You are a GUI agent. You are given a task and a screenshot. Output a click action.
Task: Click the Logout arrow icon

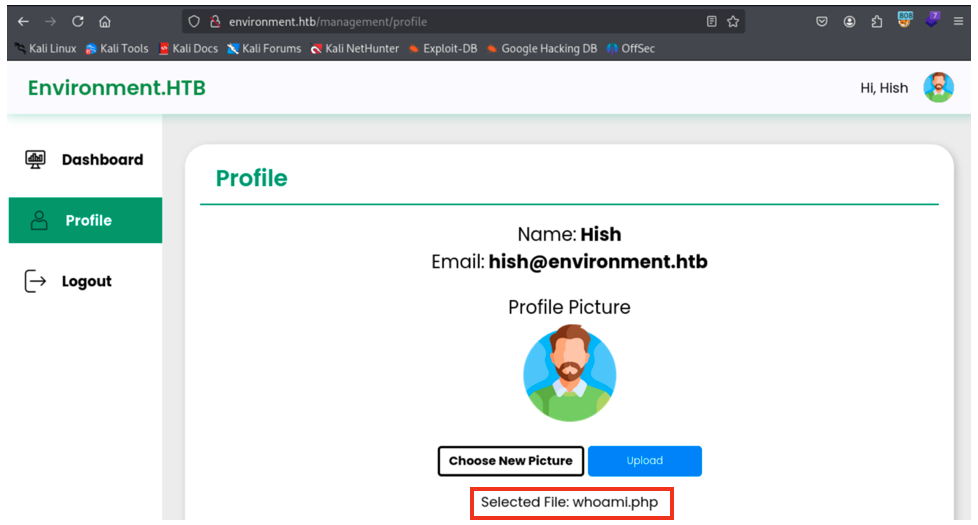point(35,281)
